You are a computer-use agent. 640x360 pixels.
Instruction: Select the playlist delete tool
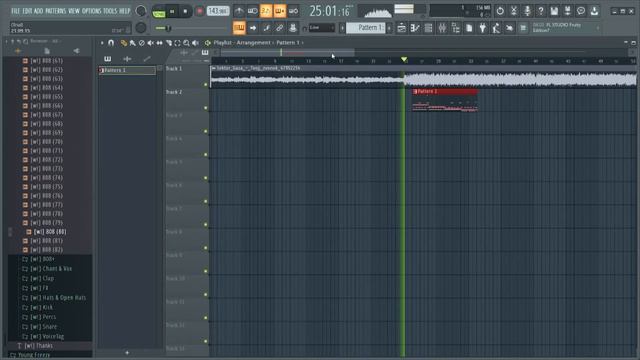(x=142, y=42)
